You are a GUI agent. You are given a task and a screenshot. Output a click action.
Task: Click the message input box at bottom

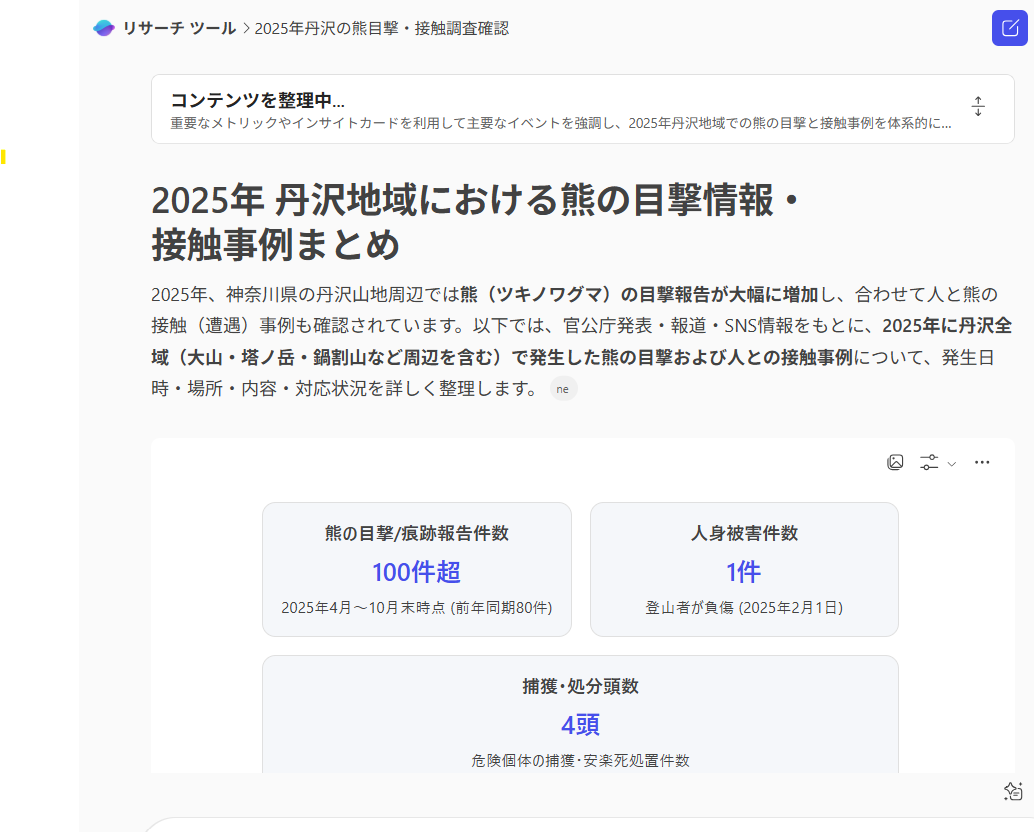580,825
